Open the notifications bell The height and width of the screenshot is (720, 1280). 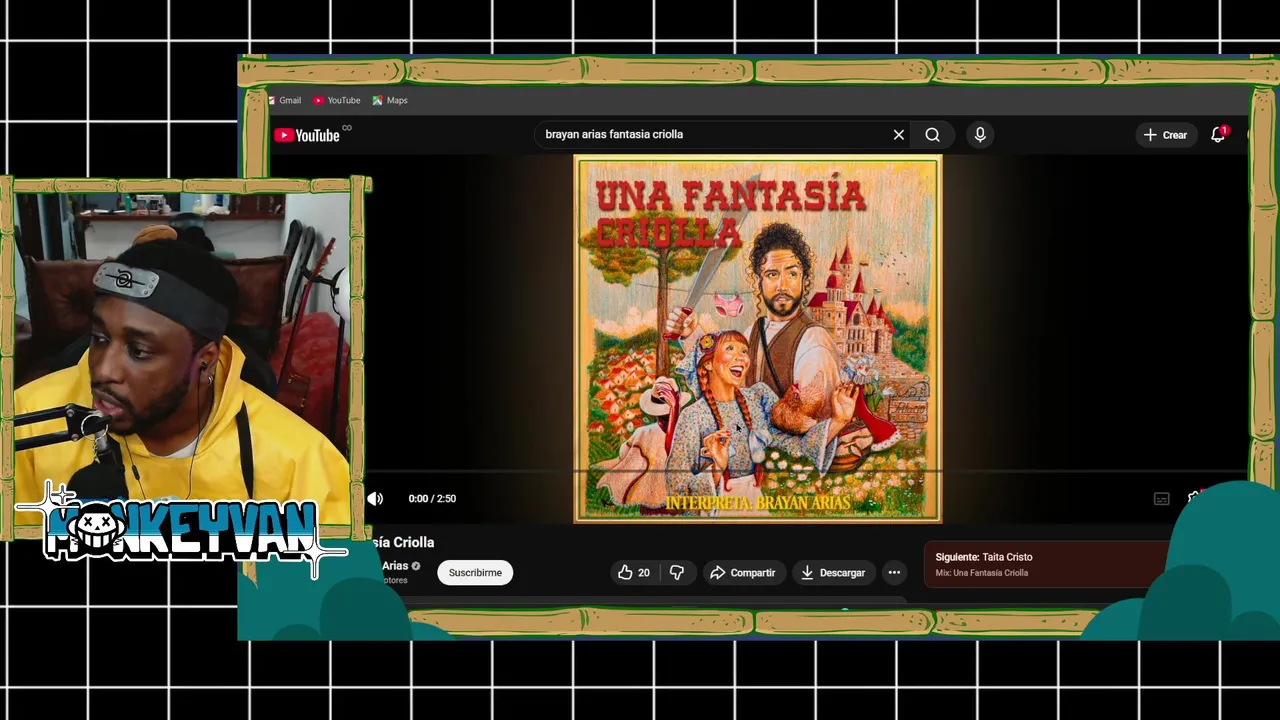pos(1218,134)
